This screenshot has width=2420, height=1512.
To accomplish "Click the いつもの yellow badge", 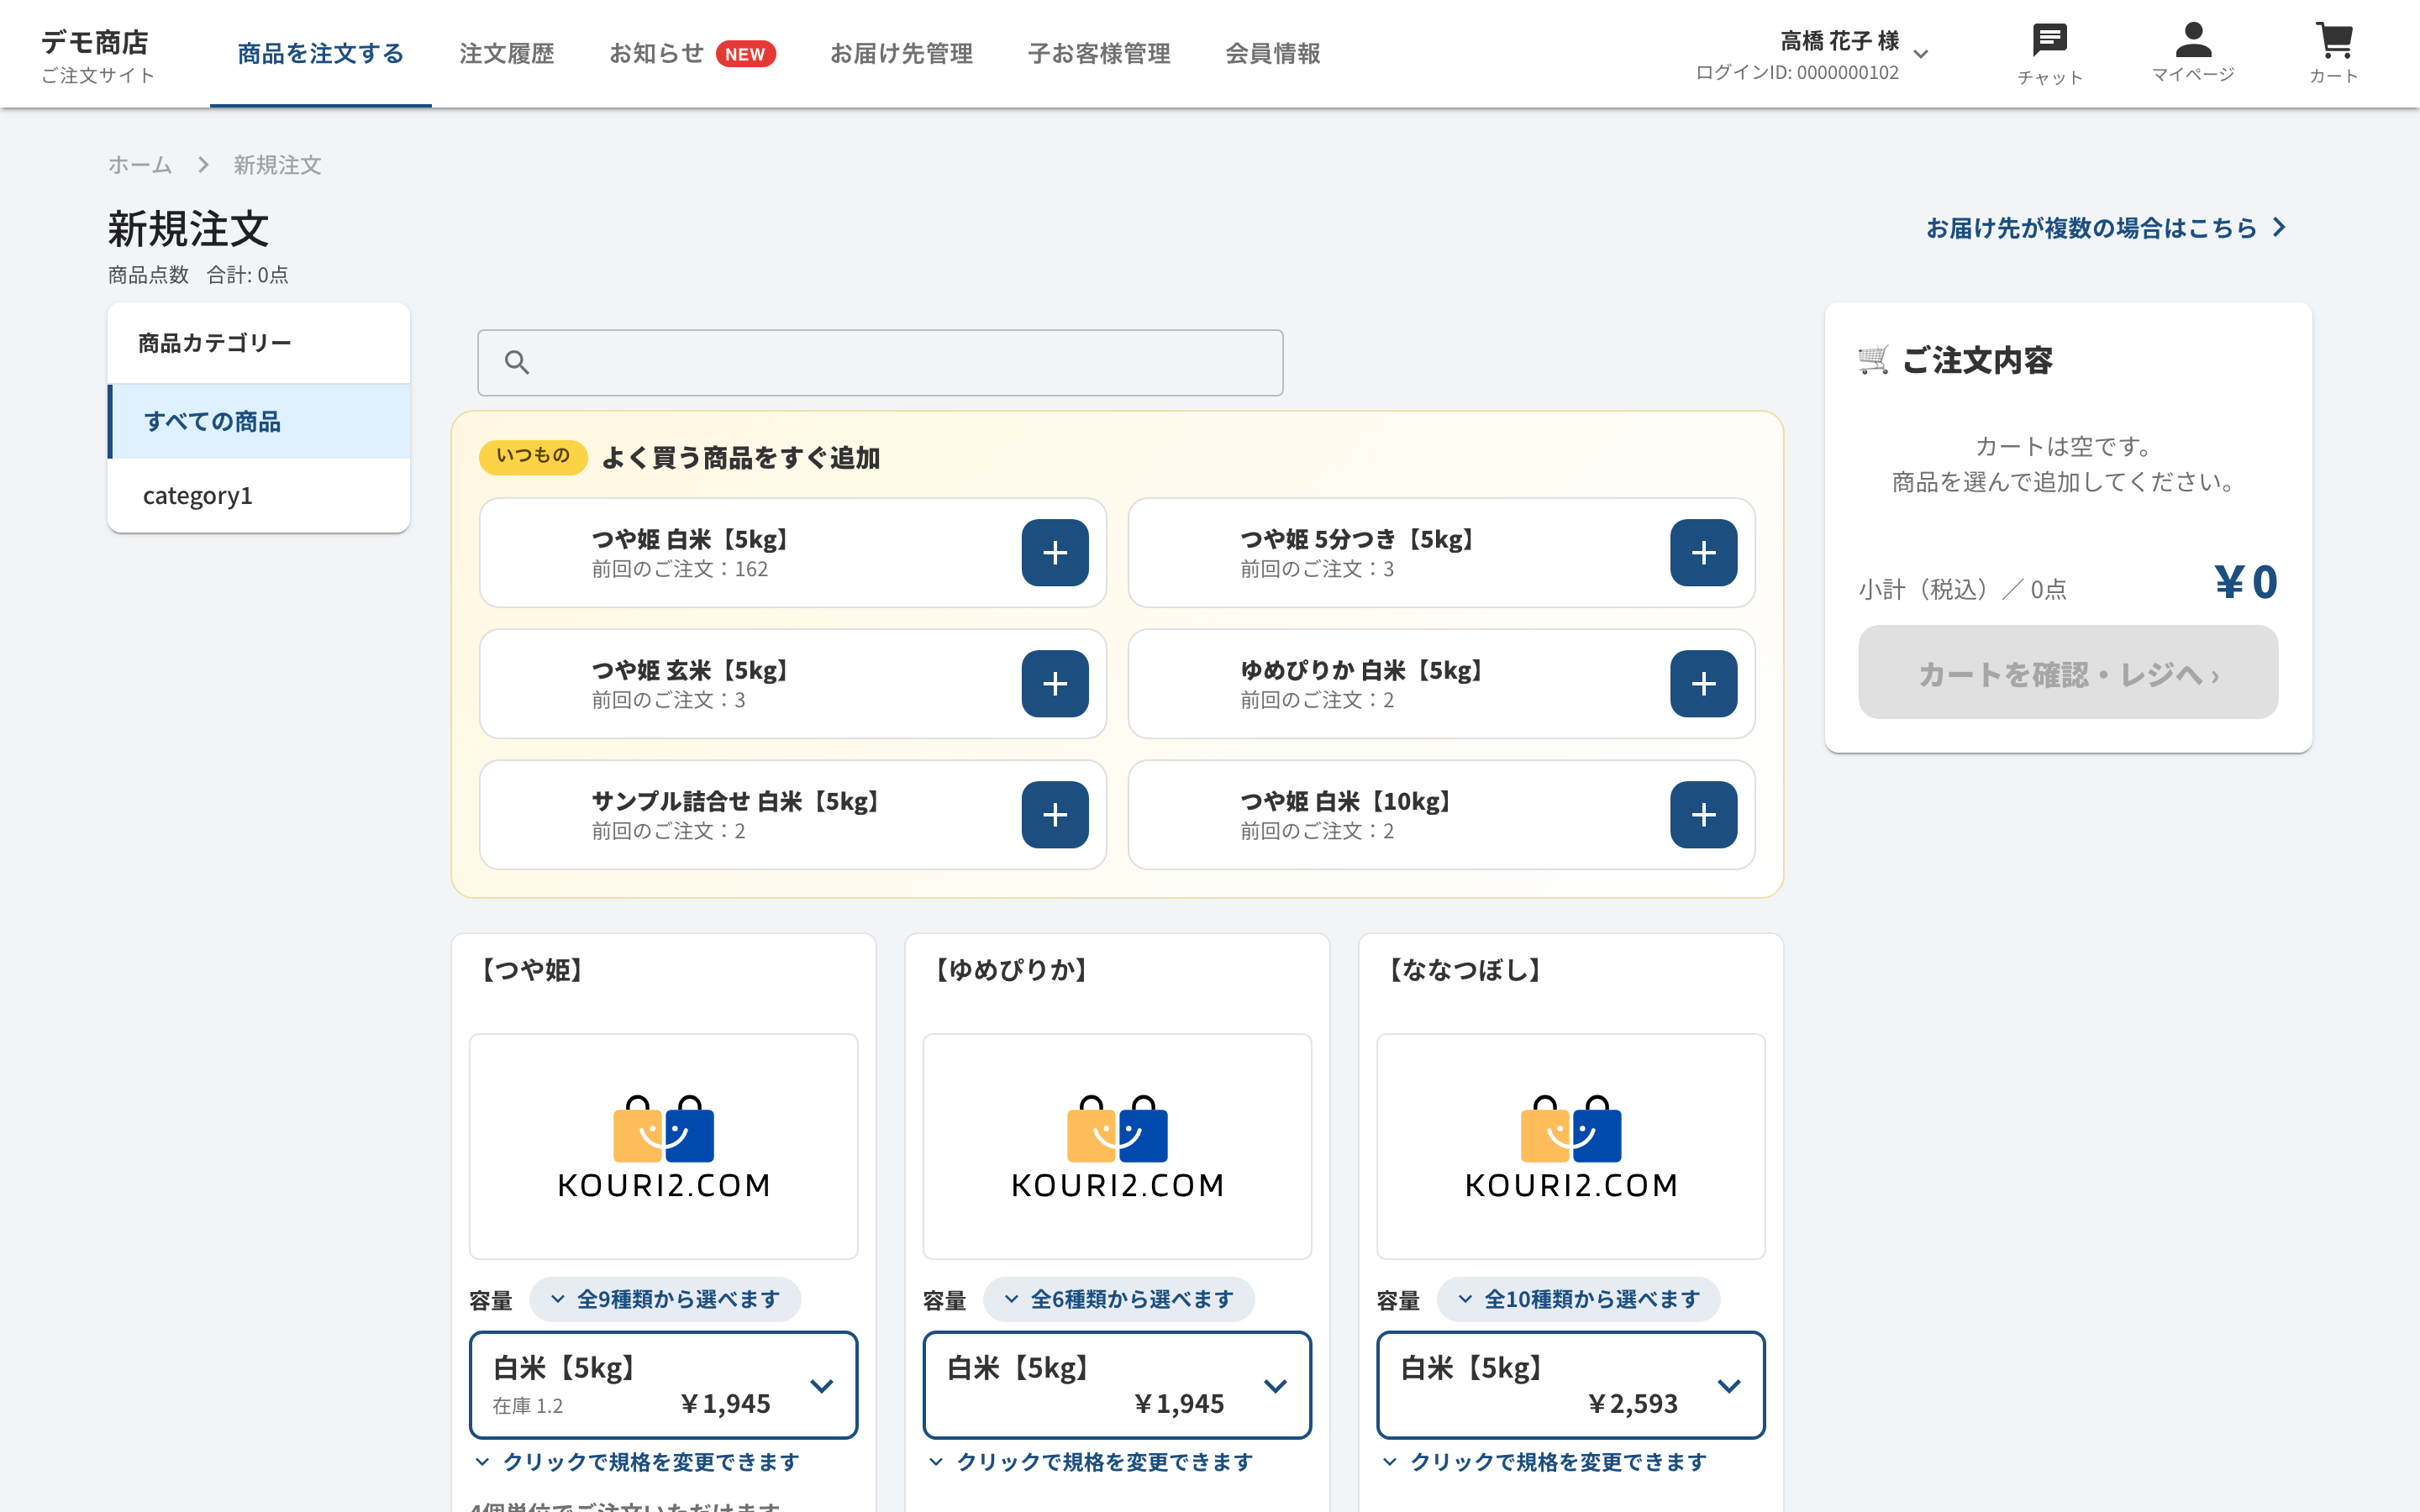I will [x=533, y=456].
